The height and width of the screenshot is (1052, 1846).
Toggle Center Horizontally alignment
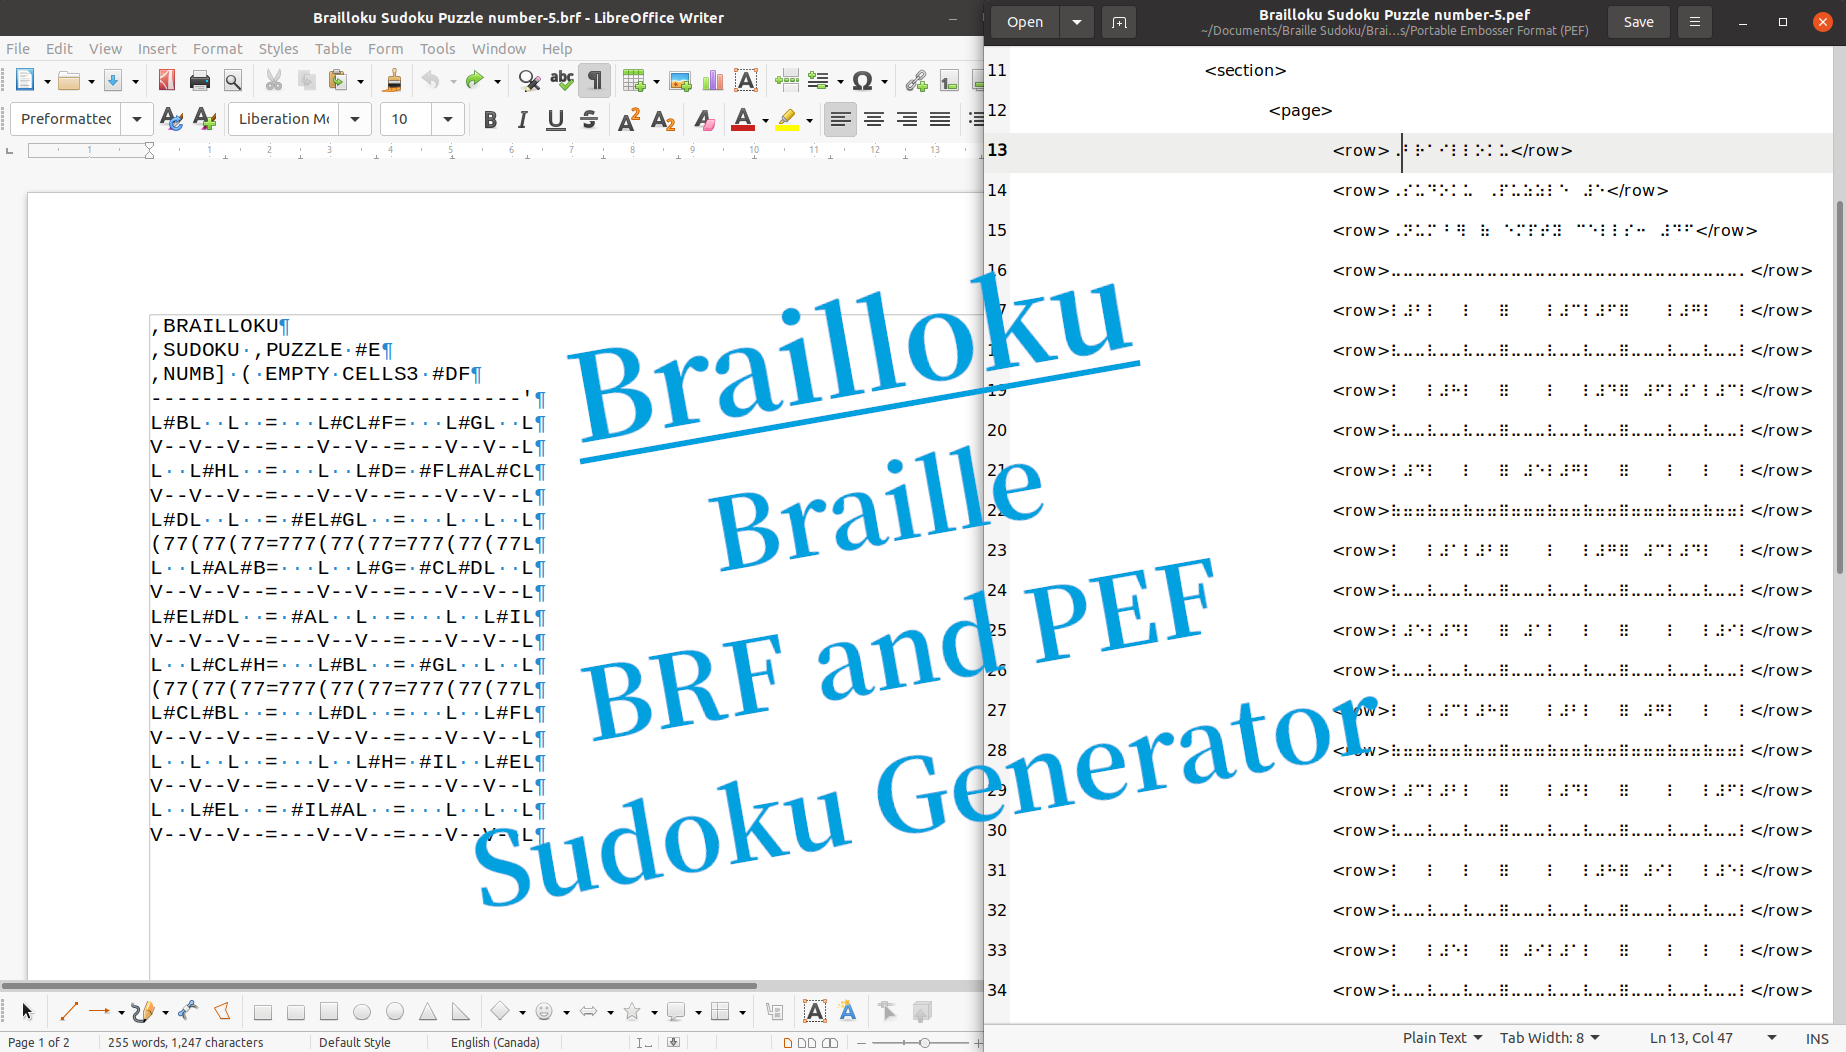874,120
